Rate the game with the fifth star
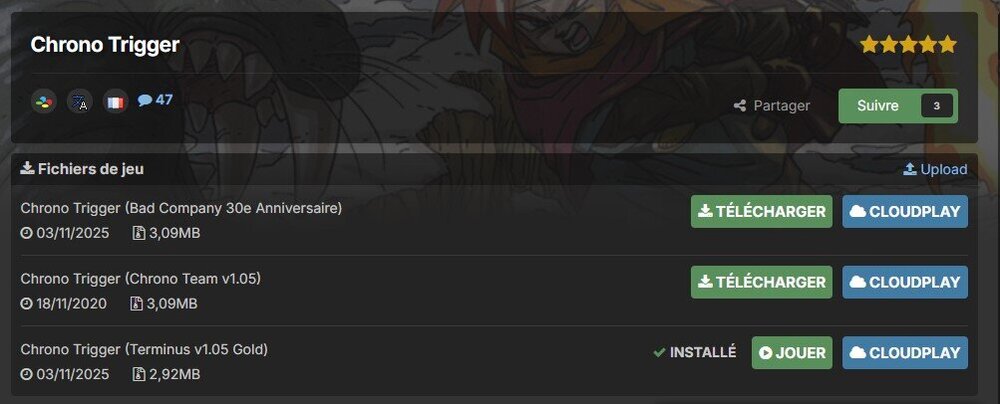Viewport: 1000px width, 404px height. [x=948, y=45]
